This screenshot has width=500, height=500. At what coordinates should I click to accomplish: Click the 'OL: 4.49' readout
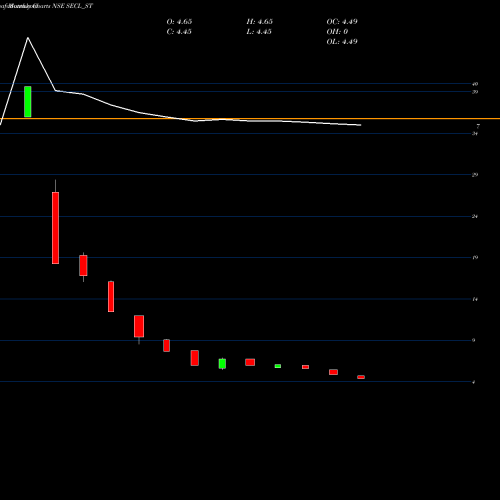(x=342, y=42)
